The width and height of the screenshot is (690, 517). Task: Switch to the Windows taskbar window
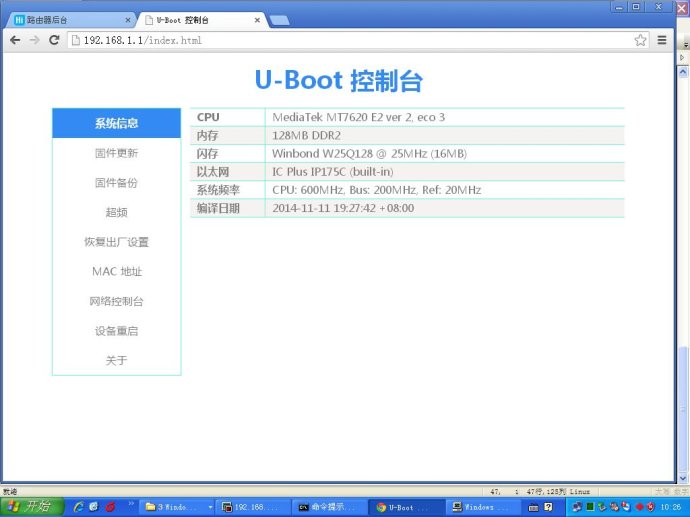point(483,507)
